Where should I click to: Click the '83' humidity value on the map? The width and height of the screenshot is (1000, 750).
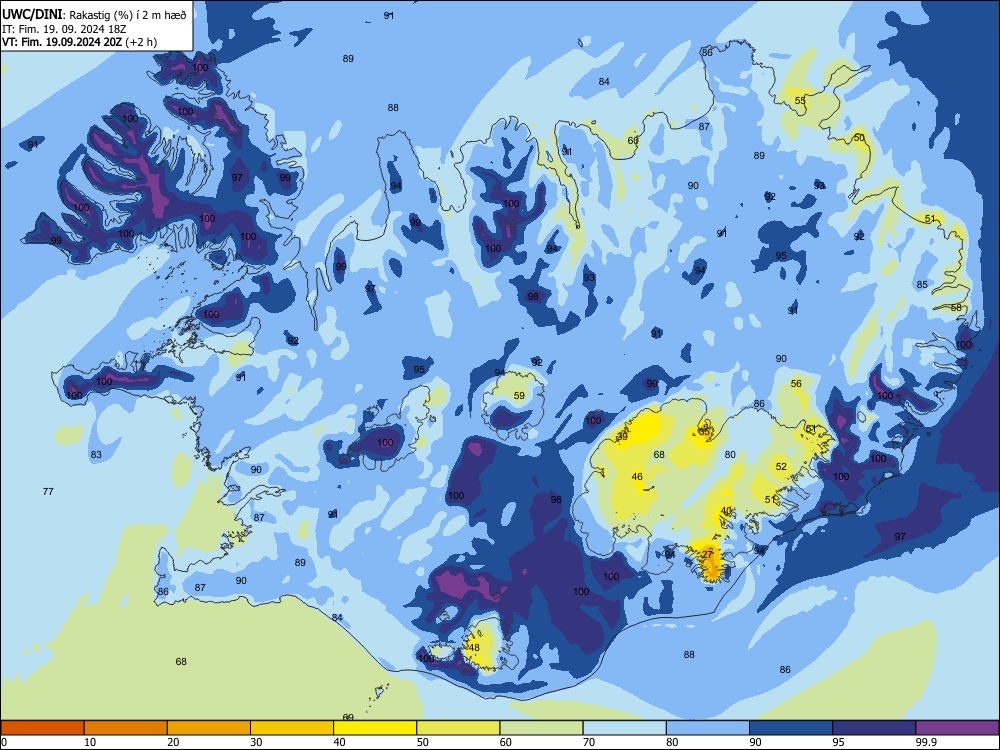coord(96,455)
